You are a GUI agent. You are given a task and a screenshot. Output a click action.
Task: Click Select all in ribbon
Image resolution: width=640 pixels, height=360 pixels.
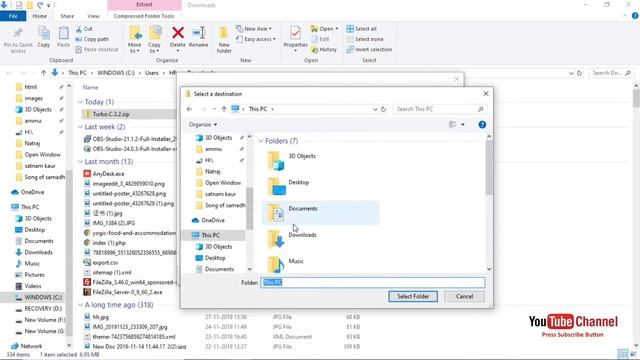point(361,29)
